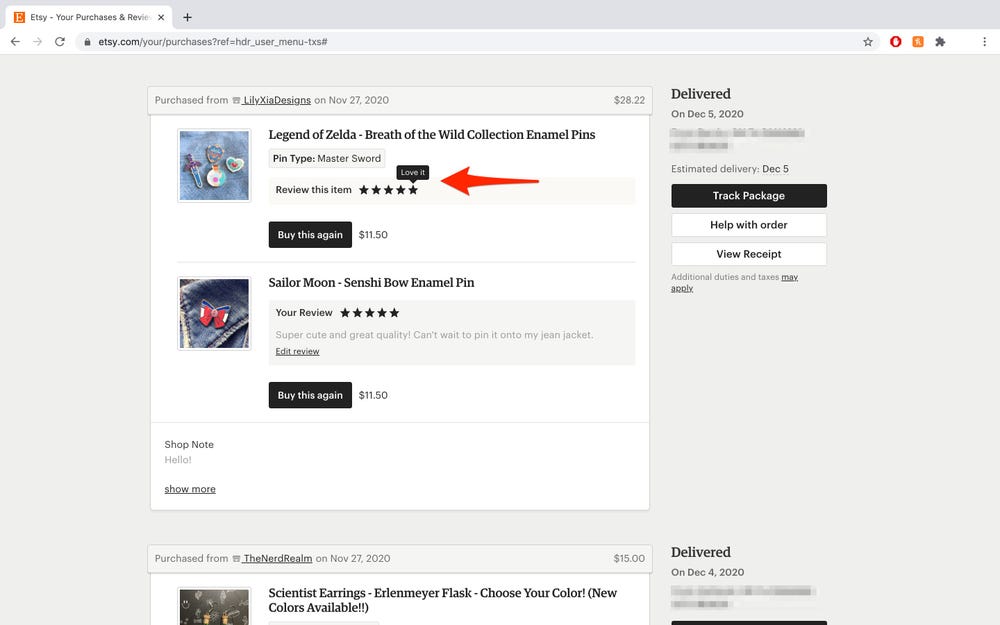The width and height of the screenshot is (1000, 625).
Task: Rate the Zelda pins four stars
Action: click(401, 190)
